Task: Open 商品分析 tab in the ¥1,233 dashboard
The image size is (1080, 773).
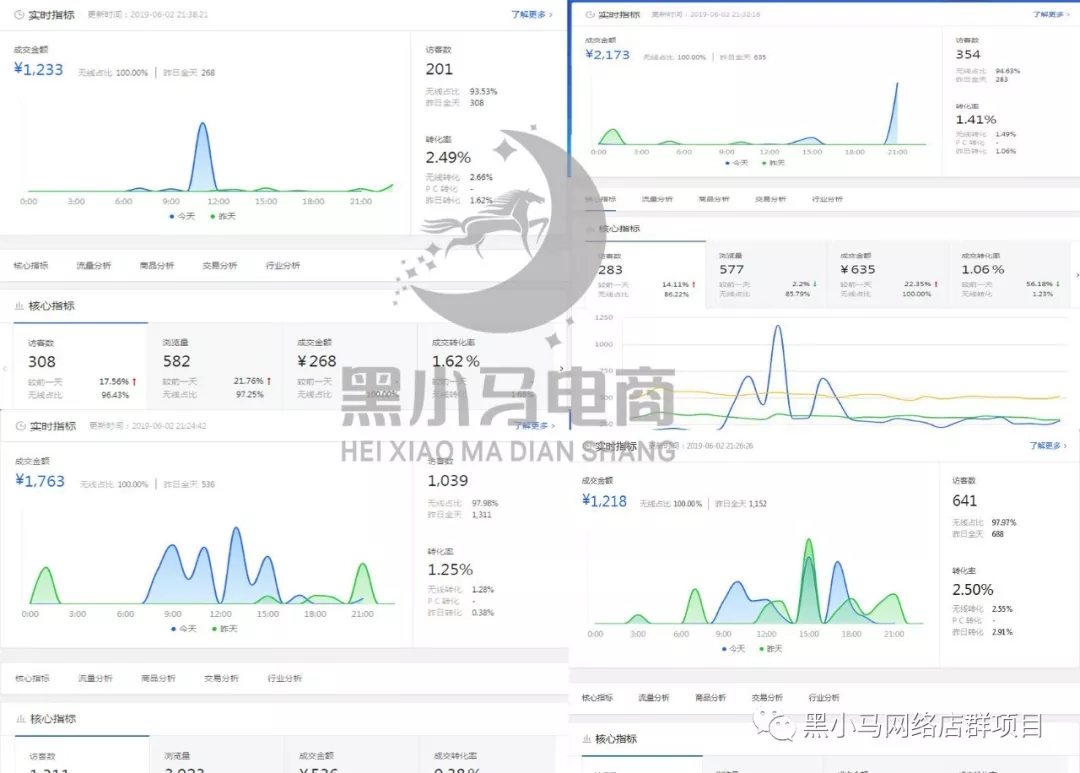Action: pos(157,265)
